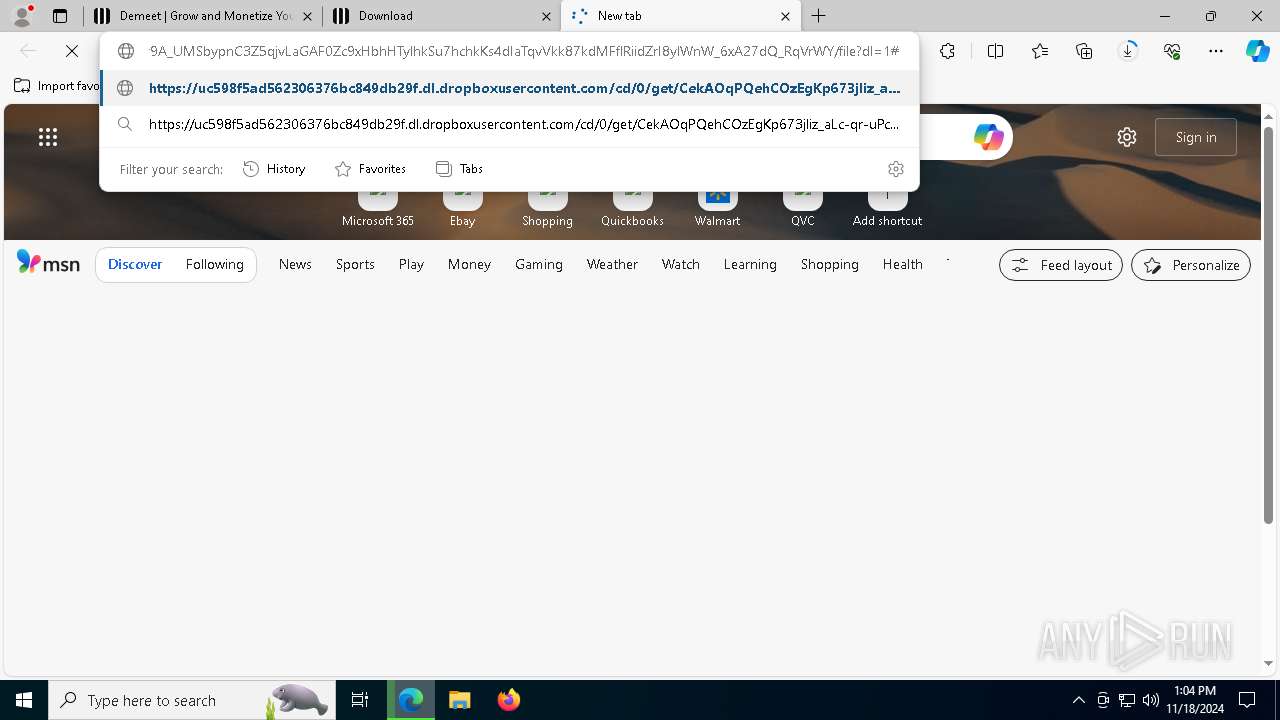Open the browser profile icon
The width and height of the screenshot is (1280, 720).
(x=21, y=16)
